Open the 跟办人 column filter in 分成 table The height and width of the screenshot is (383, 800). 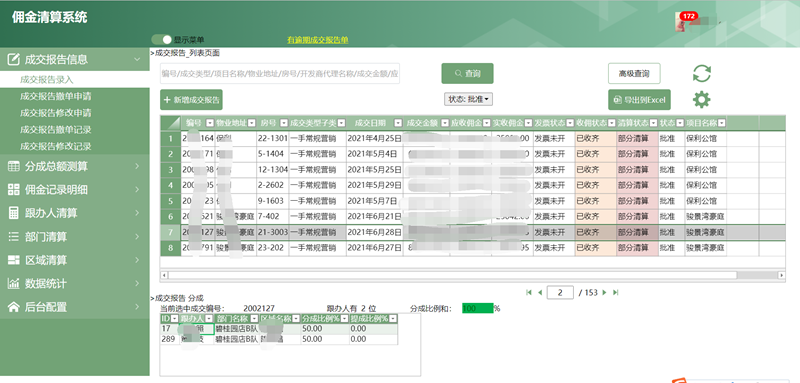pos(209,319)
